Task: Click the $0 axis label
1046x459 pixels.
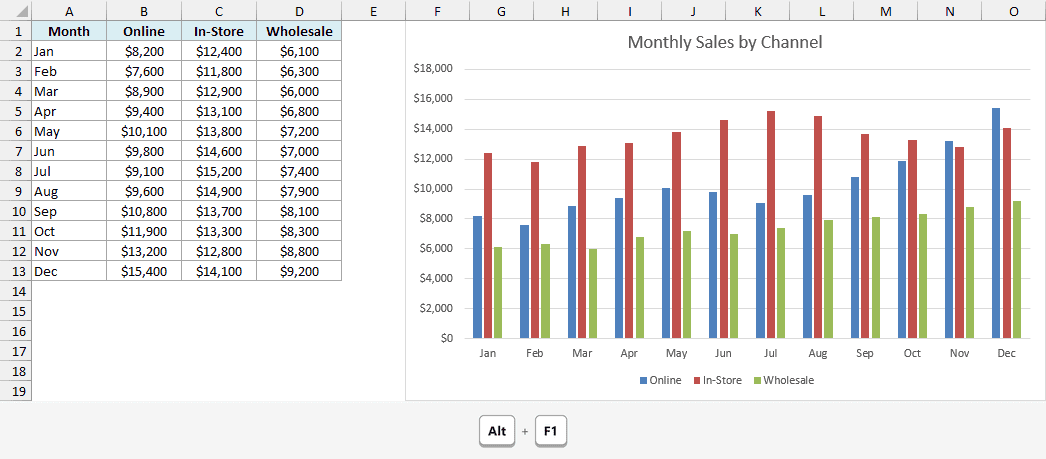Action: coord(446,338)
